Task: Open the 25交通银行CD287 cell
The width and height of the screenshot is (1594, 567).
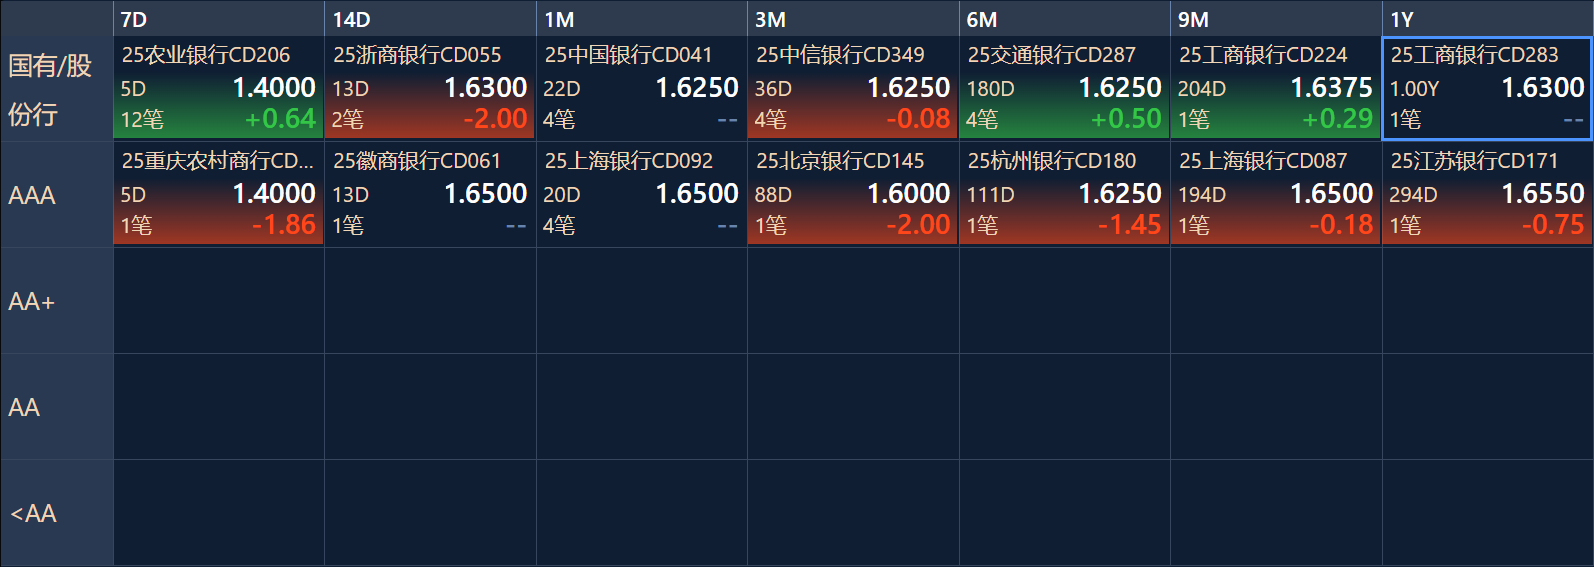Action: pyautogui.click(x=1064, y=88)
